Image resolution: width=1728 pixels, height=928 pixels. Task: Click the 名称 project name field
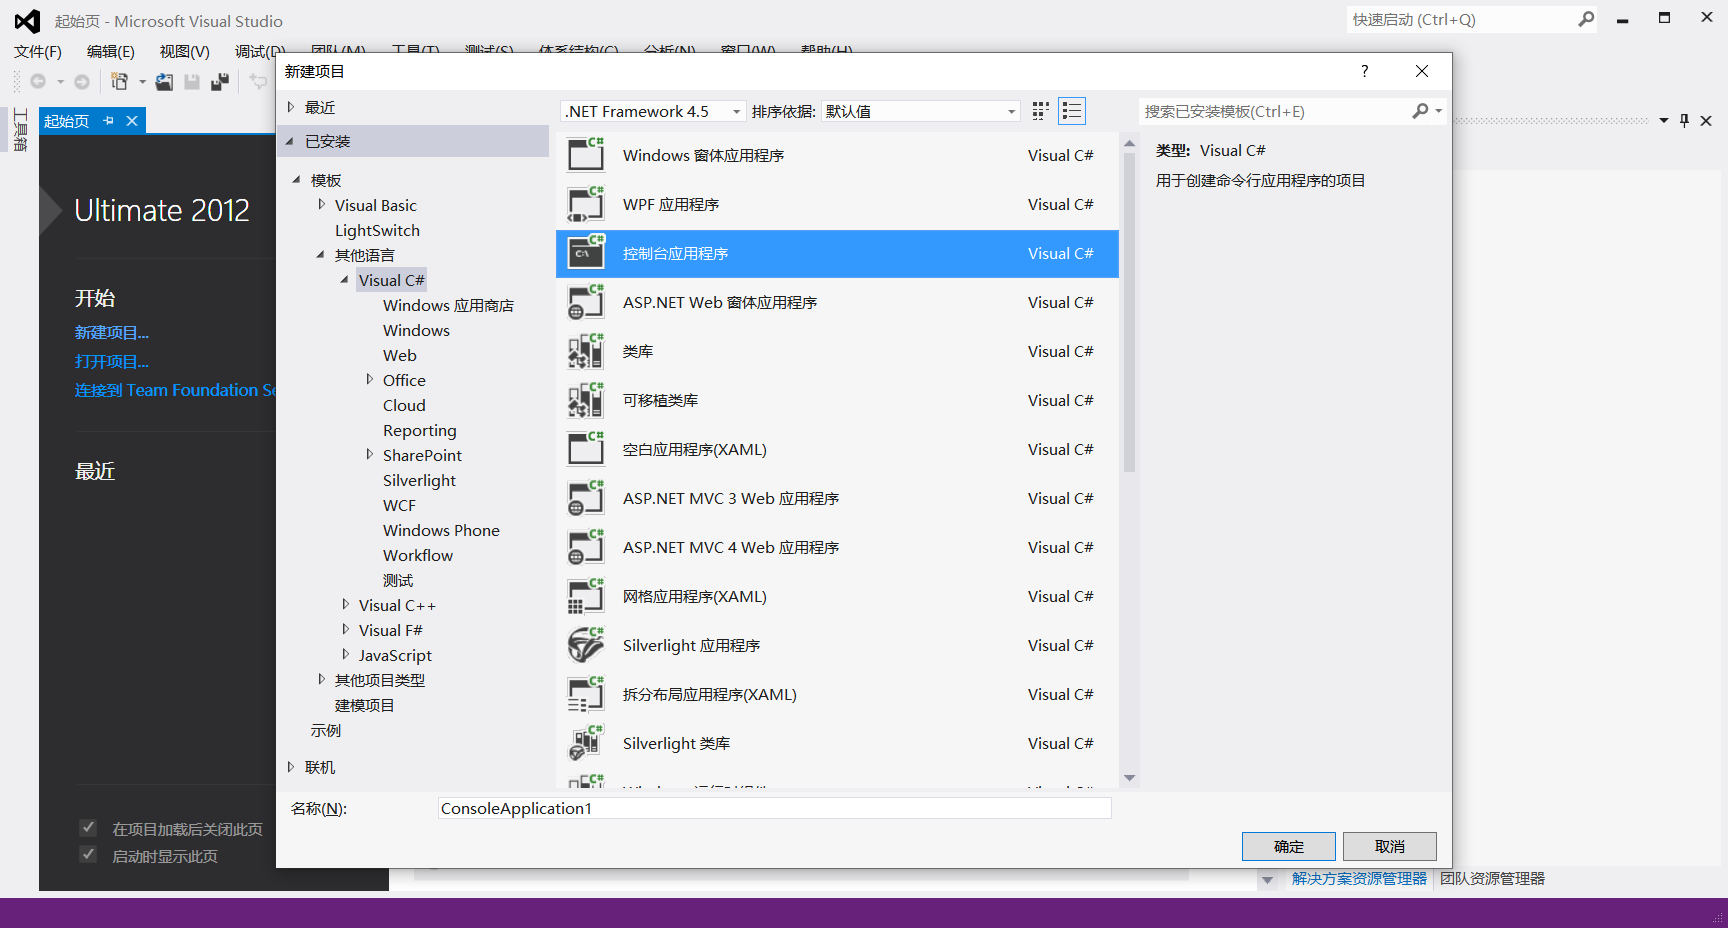coord(775,808)
